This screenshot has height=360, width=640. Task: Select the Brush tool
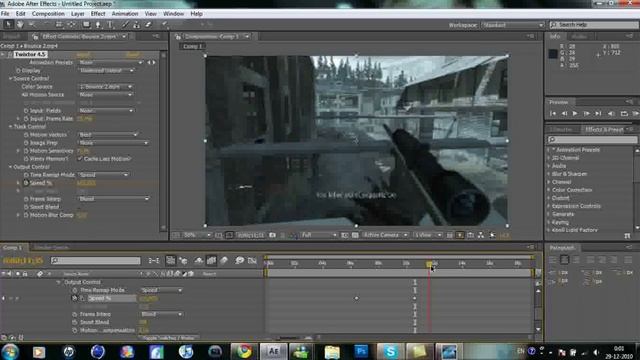coord(125,24)
